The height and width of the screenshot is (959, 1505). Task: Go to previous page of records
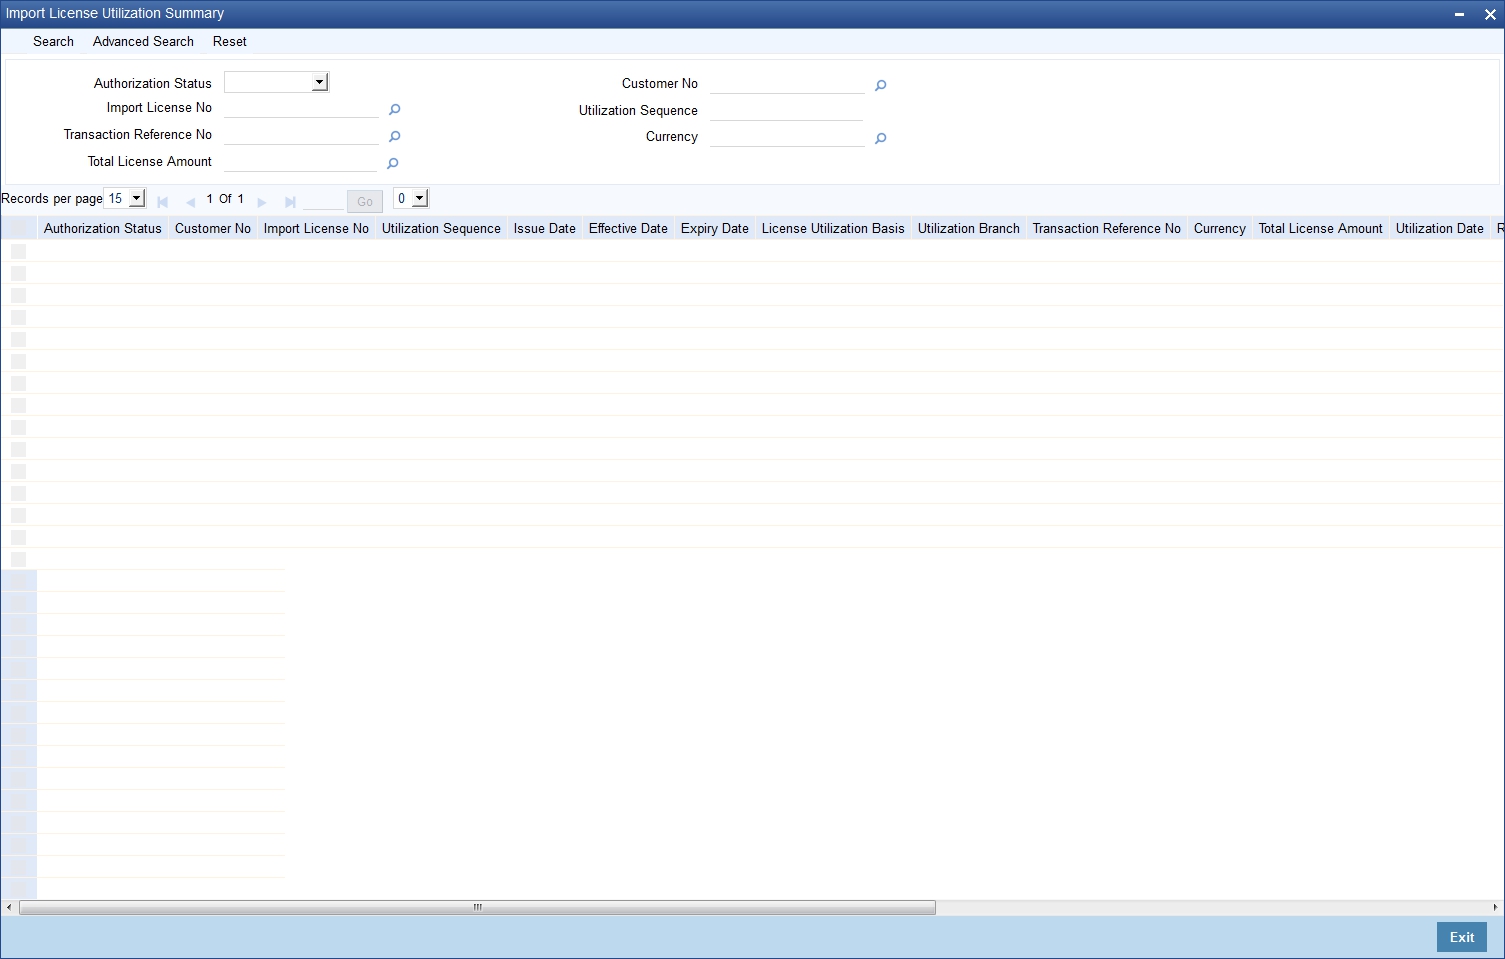click(190, 202)
